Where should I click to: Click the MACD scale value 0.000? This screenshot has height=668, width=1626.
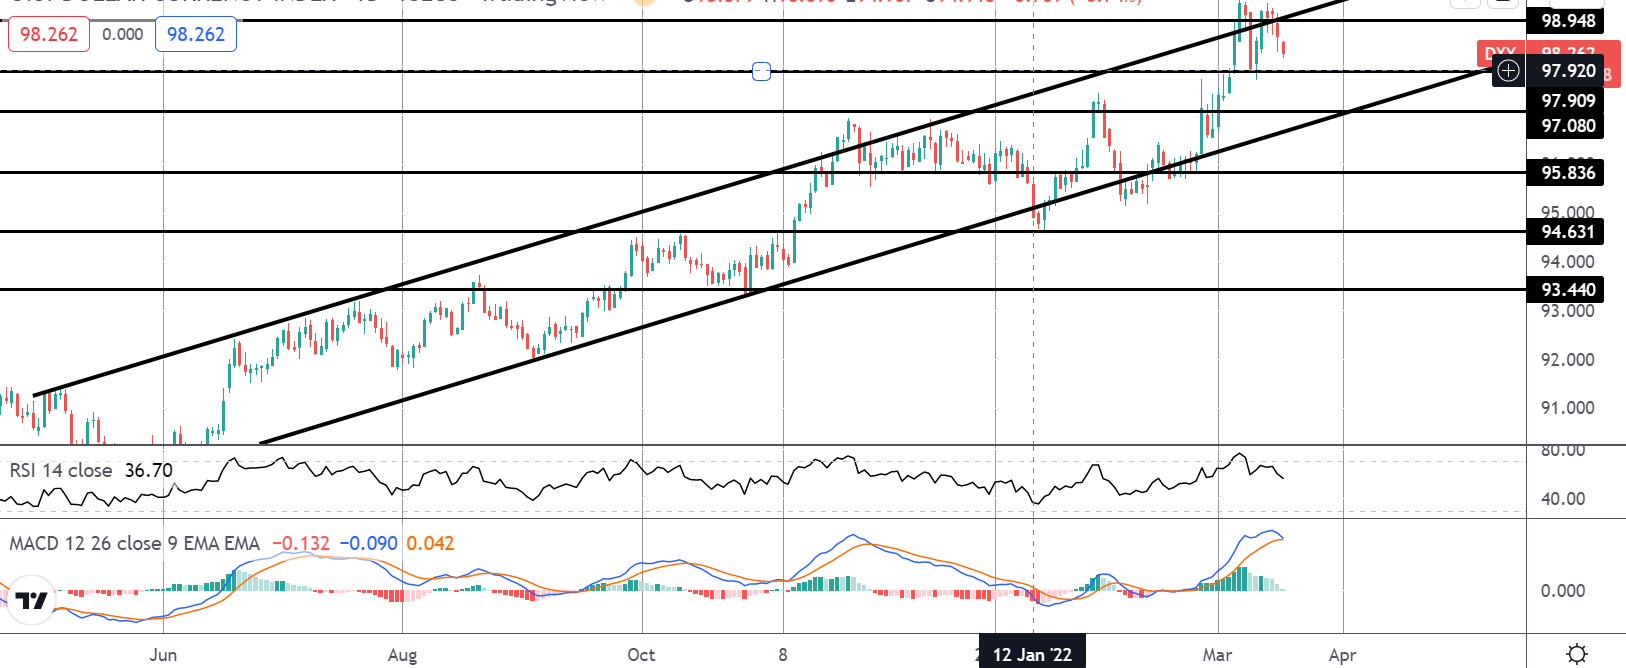pyautogui.click(x=1563, y=591)
